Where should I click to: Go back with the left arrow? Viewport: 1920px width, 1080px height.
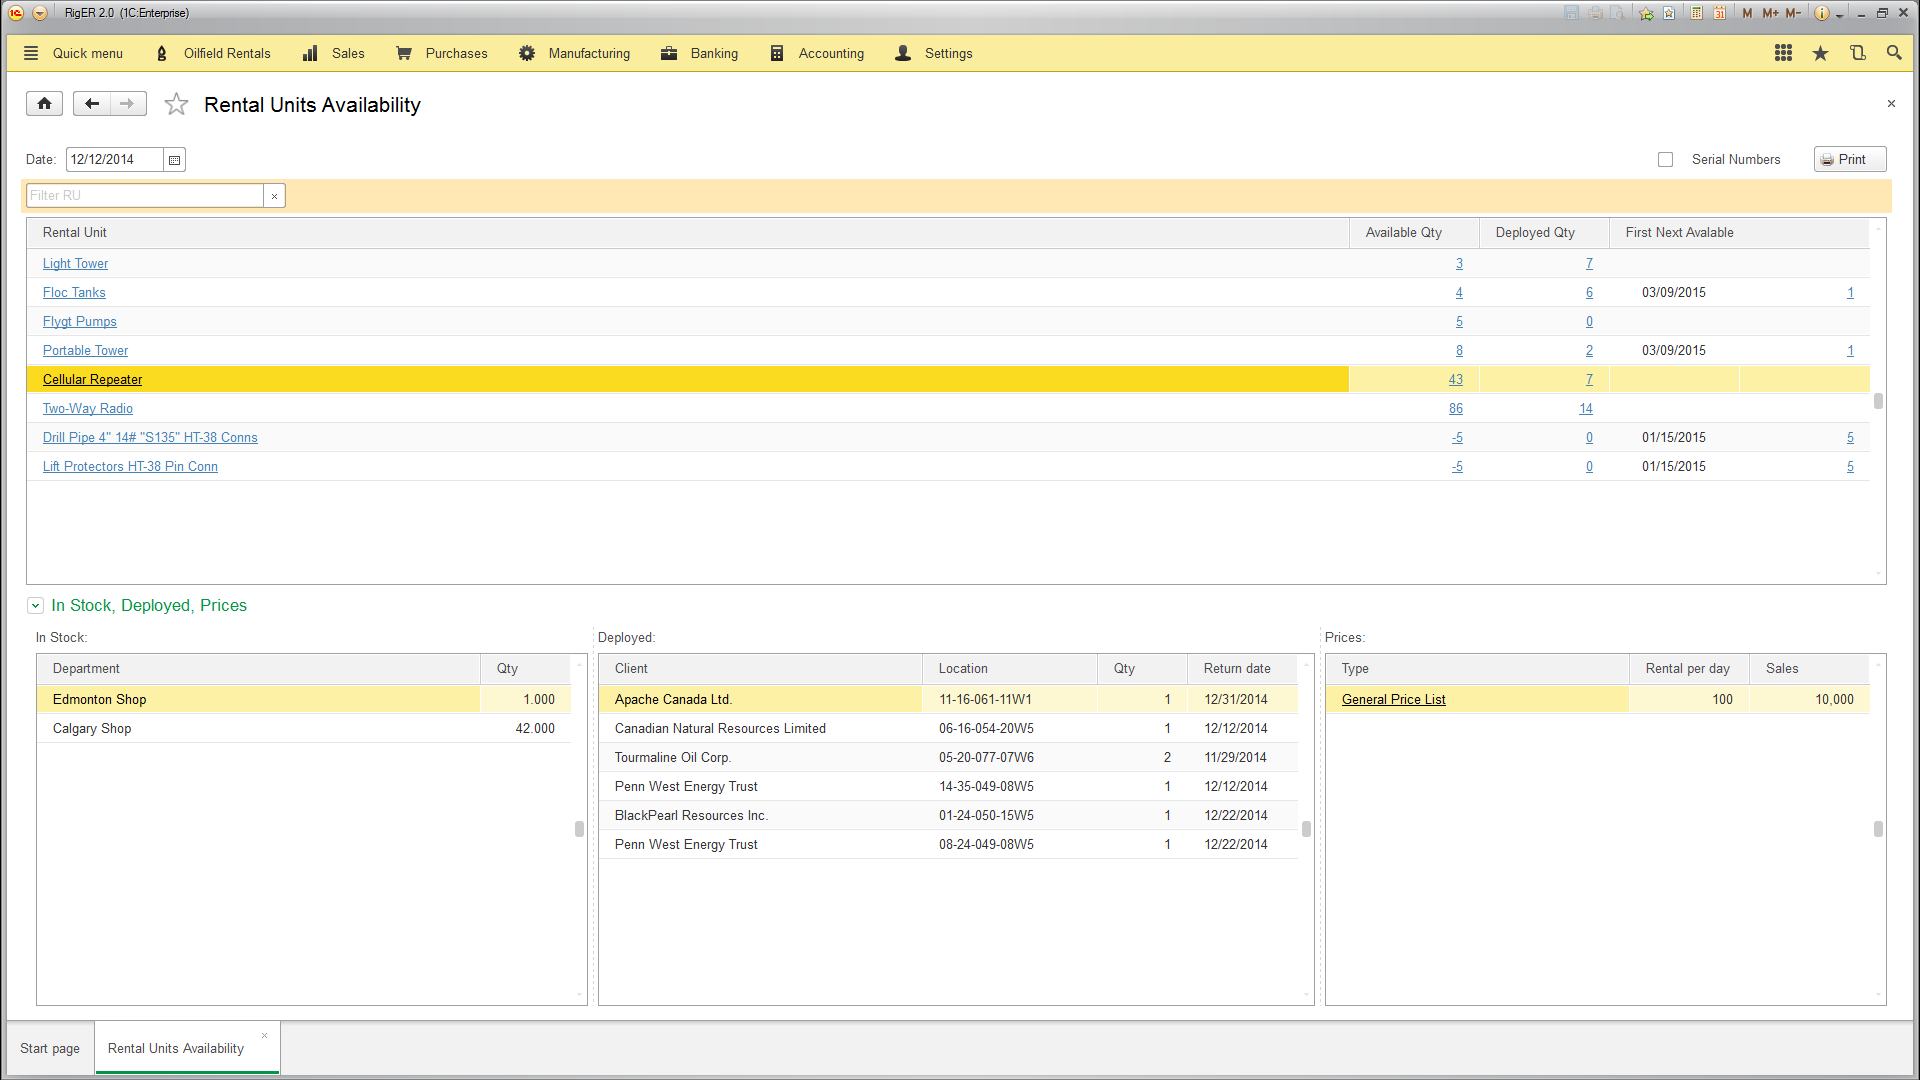(92, 104)
